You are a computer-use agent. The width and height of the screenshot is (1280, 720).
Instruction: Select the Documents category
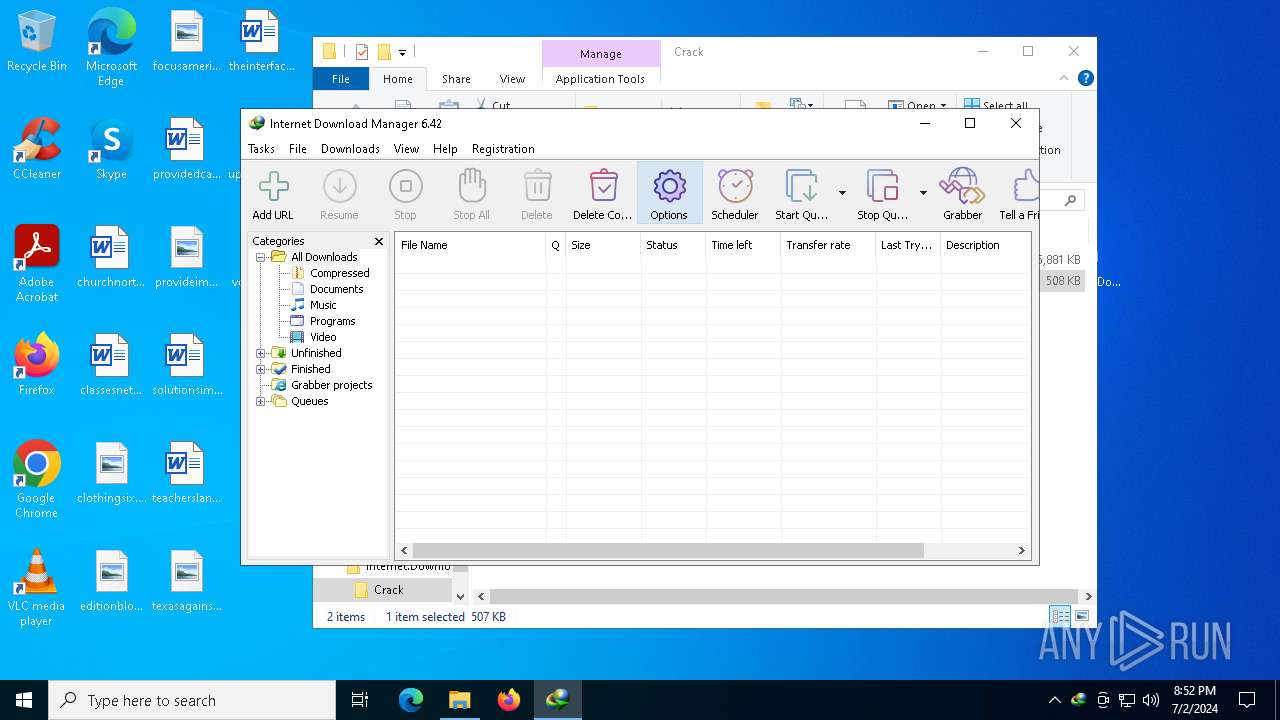[336, 289]
